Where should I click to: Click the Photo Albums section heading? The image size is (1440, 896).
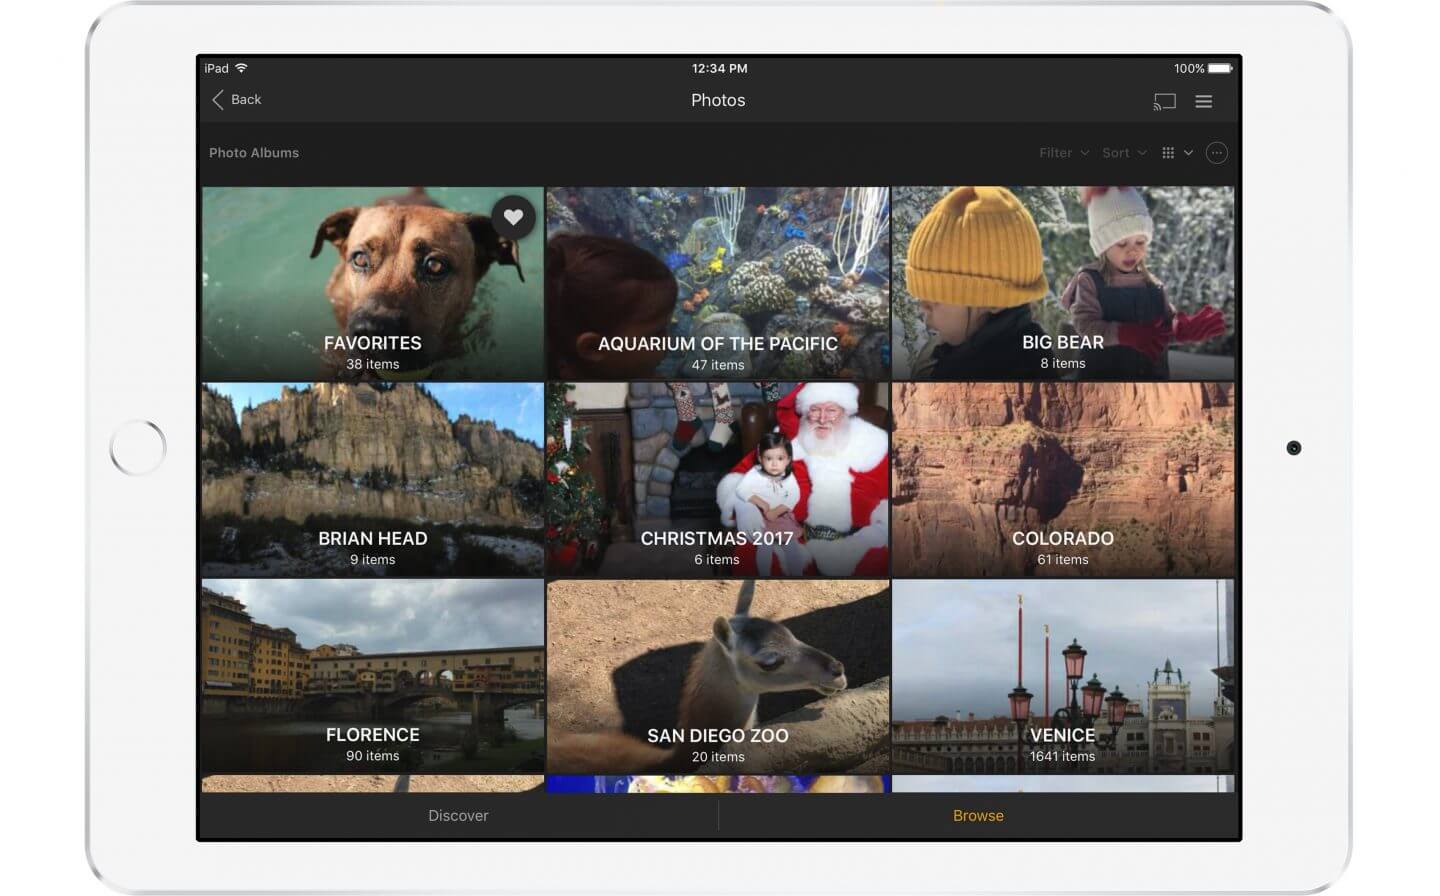(x=254, y=153)
